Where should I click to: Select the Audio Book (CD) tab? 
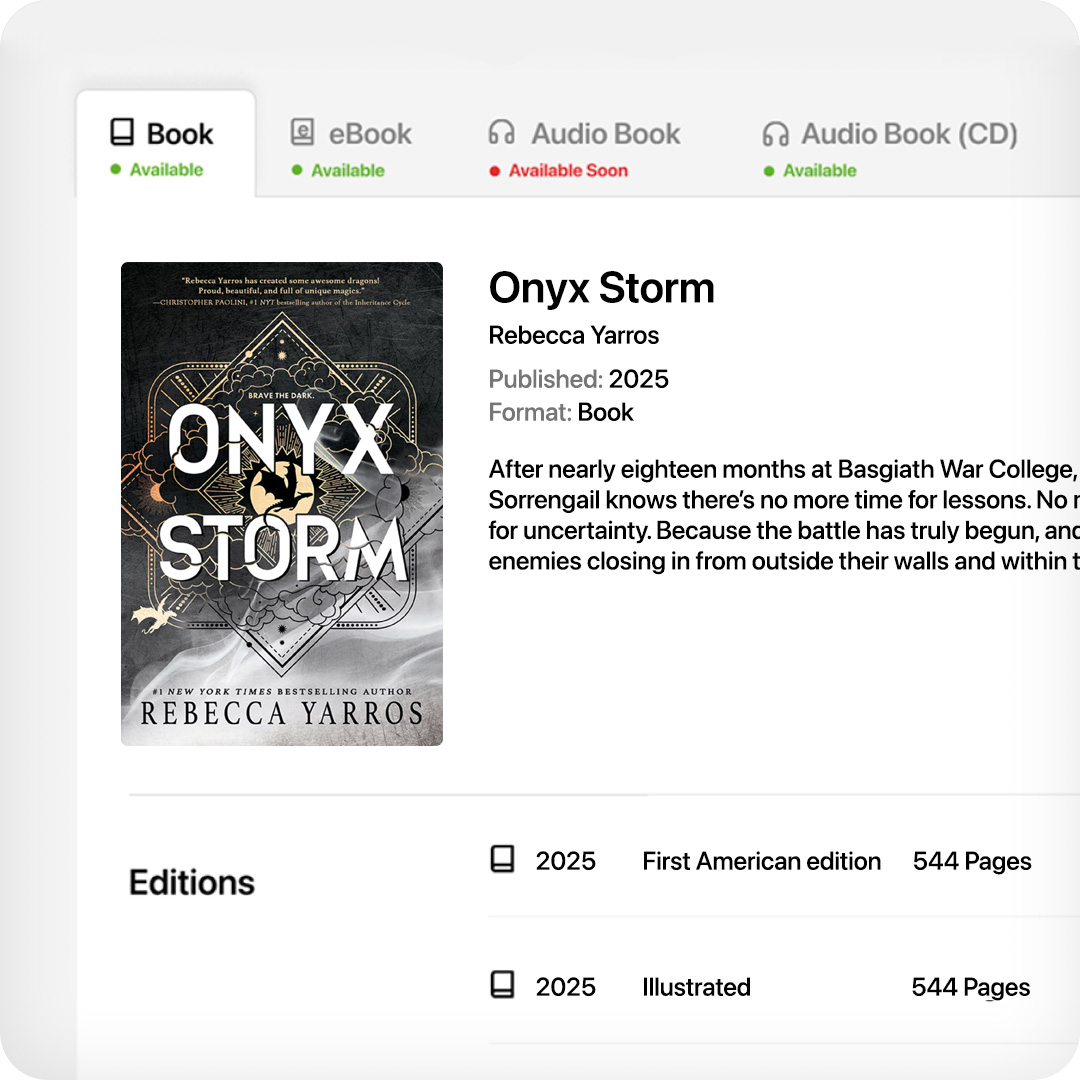[x=890, y=145]
